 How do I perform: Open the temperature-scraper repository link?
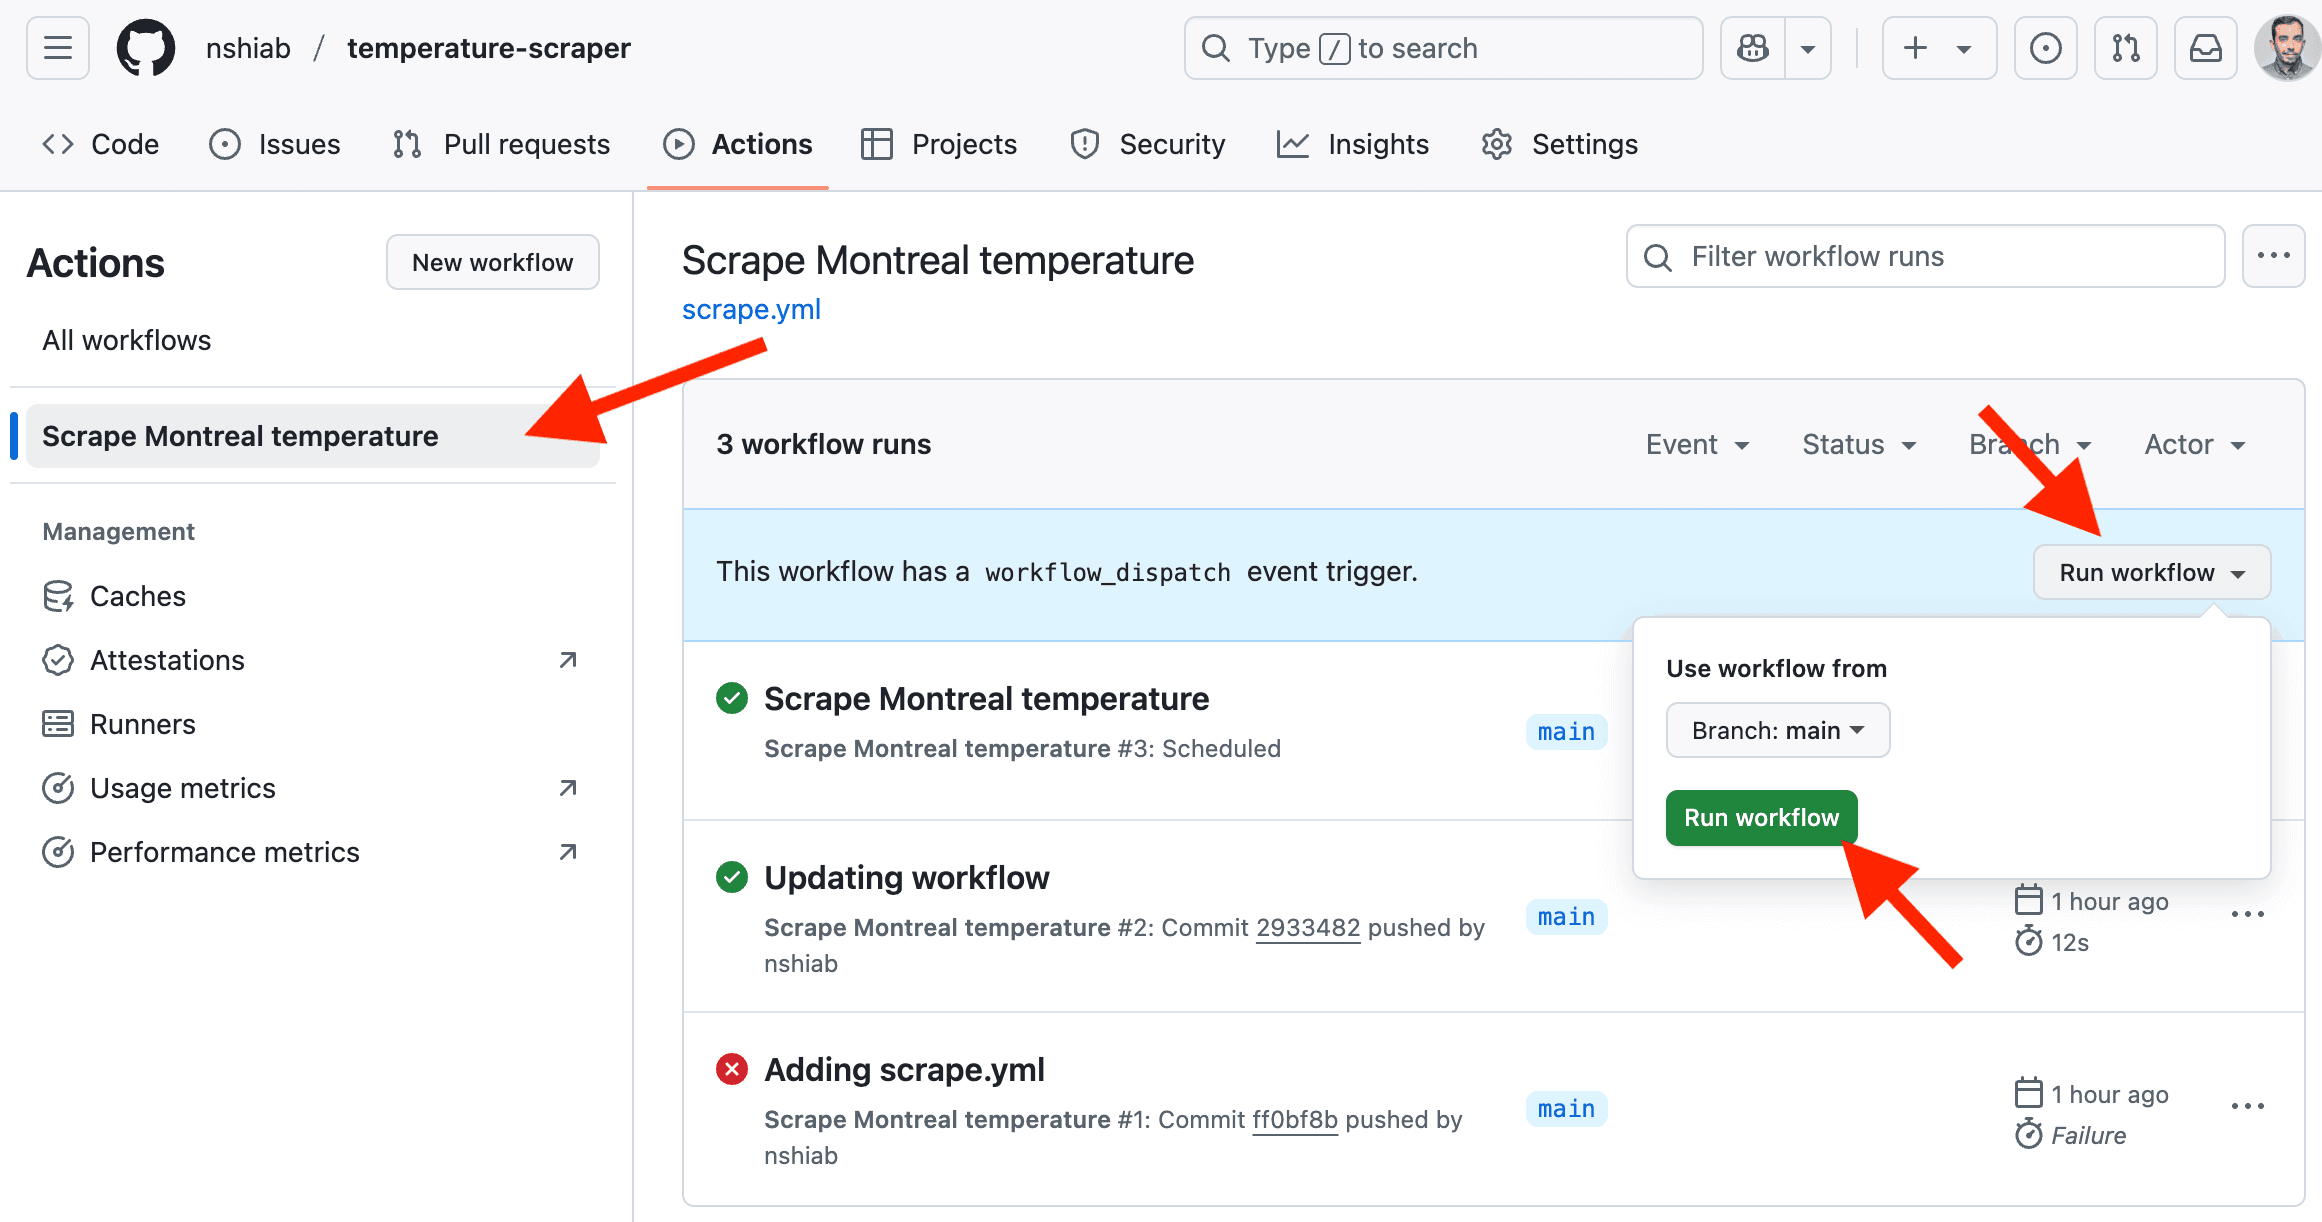[x=489, y=48]
